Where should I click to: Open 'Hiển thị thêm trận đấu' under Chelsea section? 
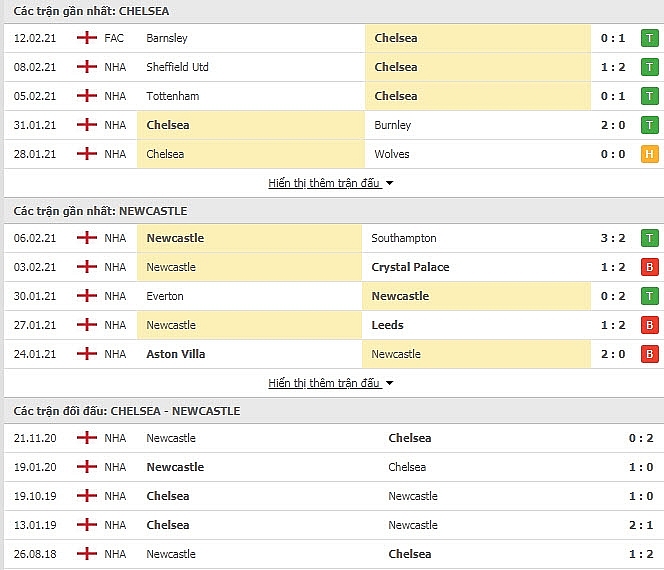tap(324, 183)
